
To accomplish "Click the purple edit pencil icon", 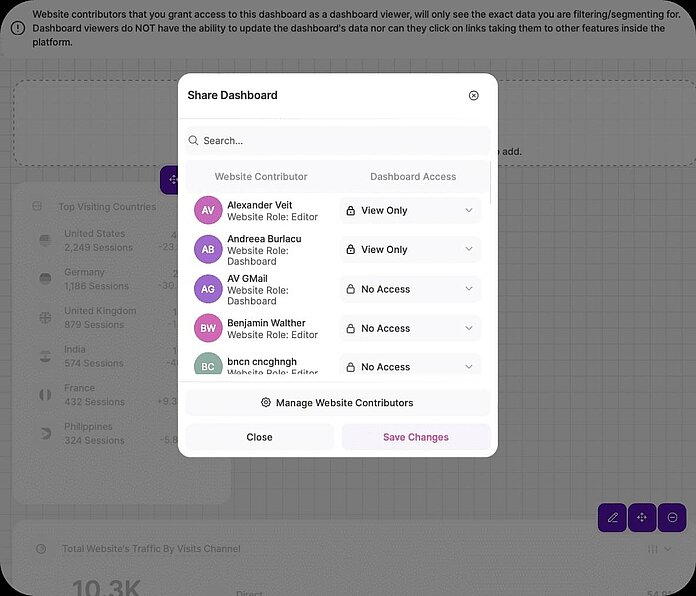I will 612,518.
